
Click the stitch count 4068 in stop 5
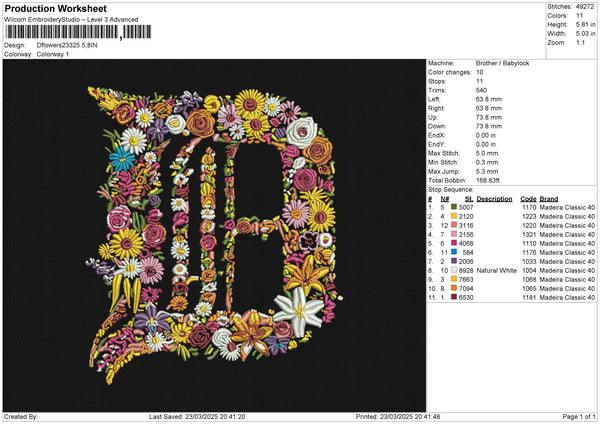pos(466,243)
